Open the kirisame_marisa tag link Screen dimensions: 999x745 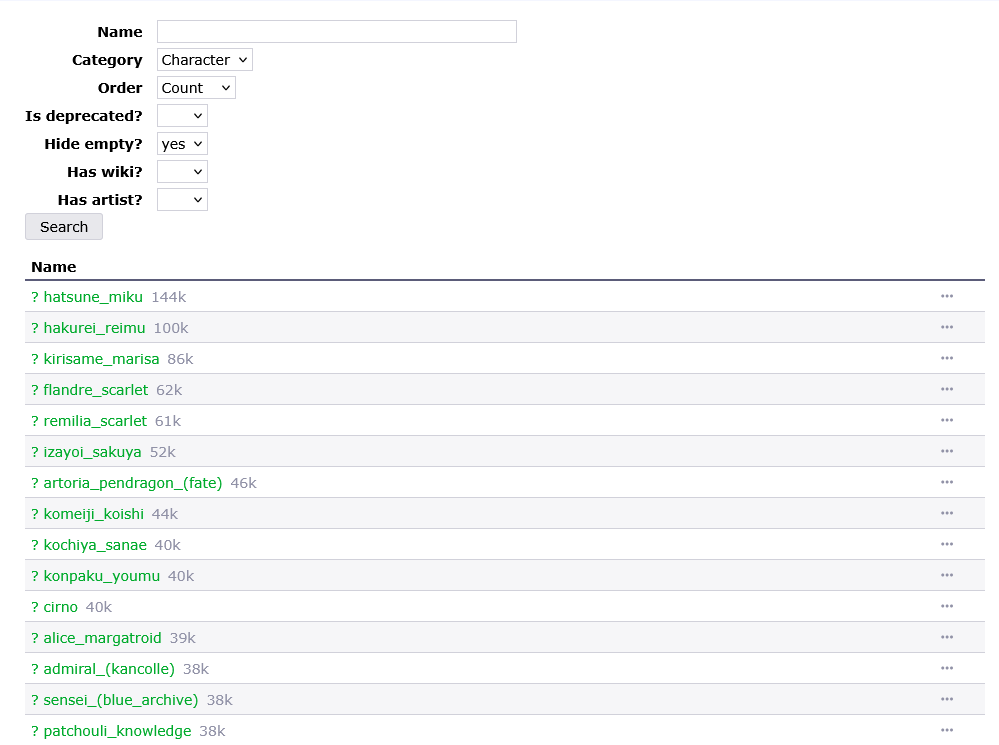click(101, 359)
